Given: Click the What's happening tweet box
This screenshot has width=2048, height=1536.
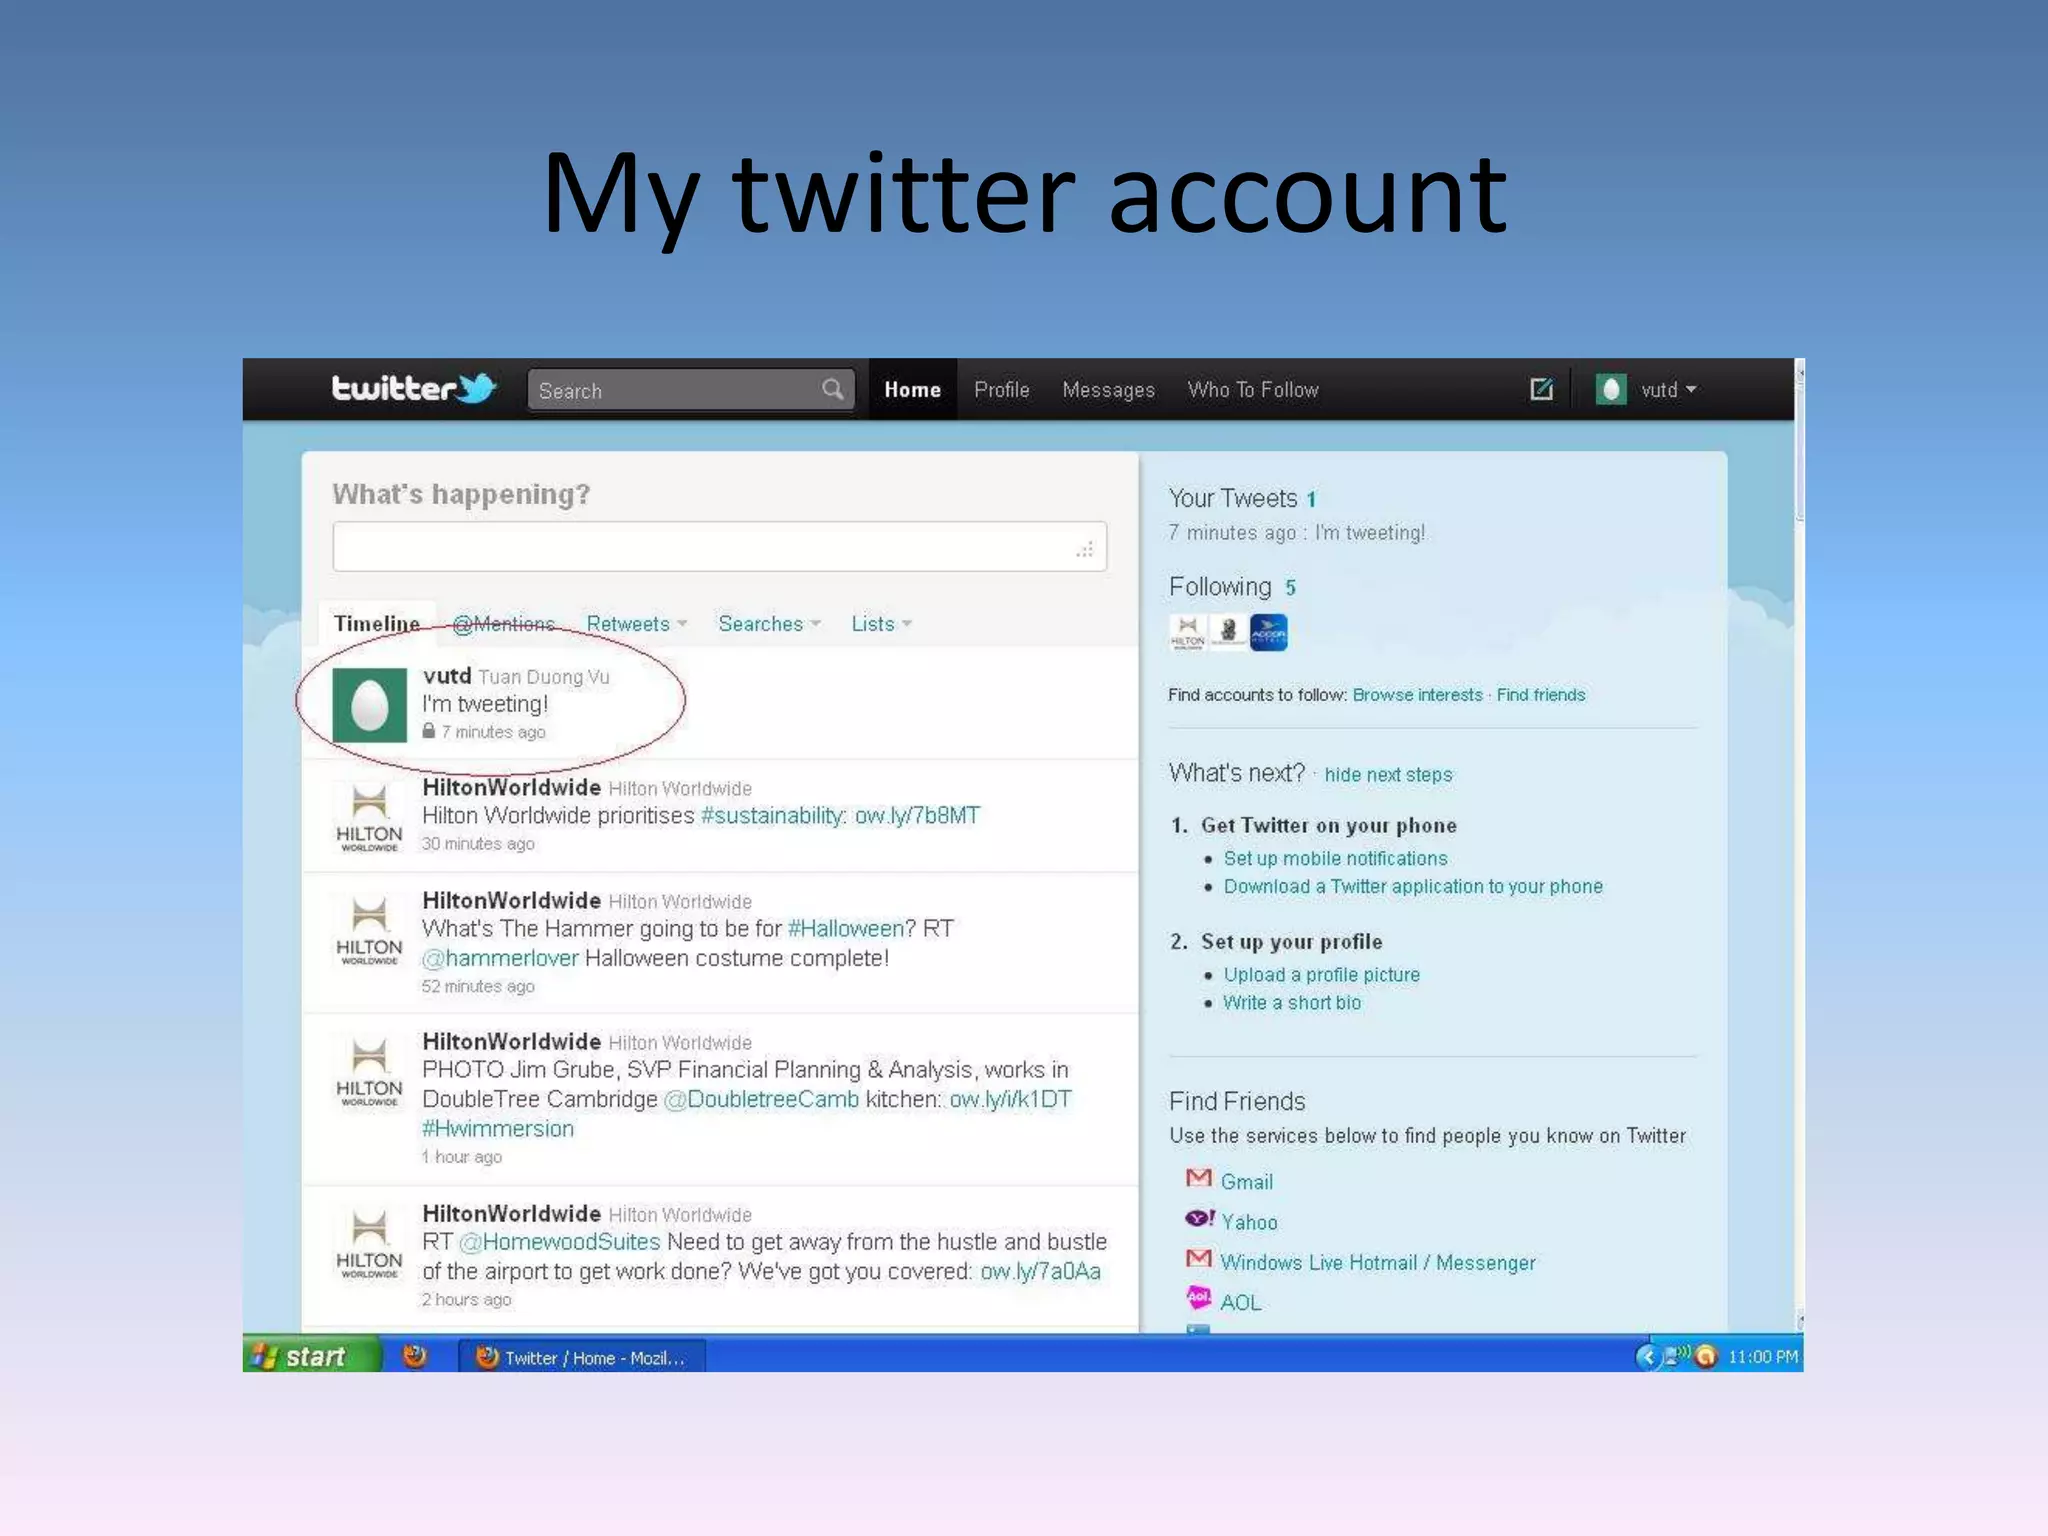Looking at the screenshot, I should point(718,547).
